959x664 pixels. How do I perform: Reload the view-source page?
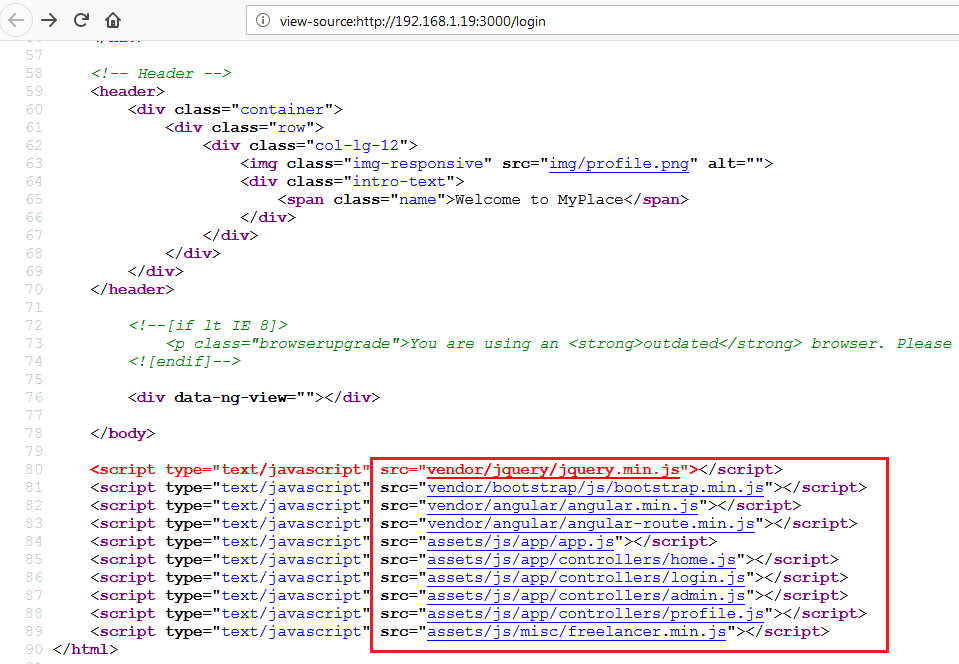[81, 20]
